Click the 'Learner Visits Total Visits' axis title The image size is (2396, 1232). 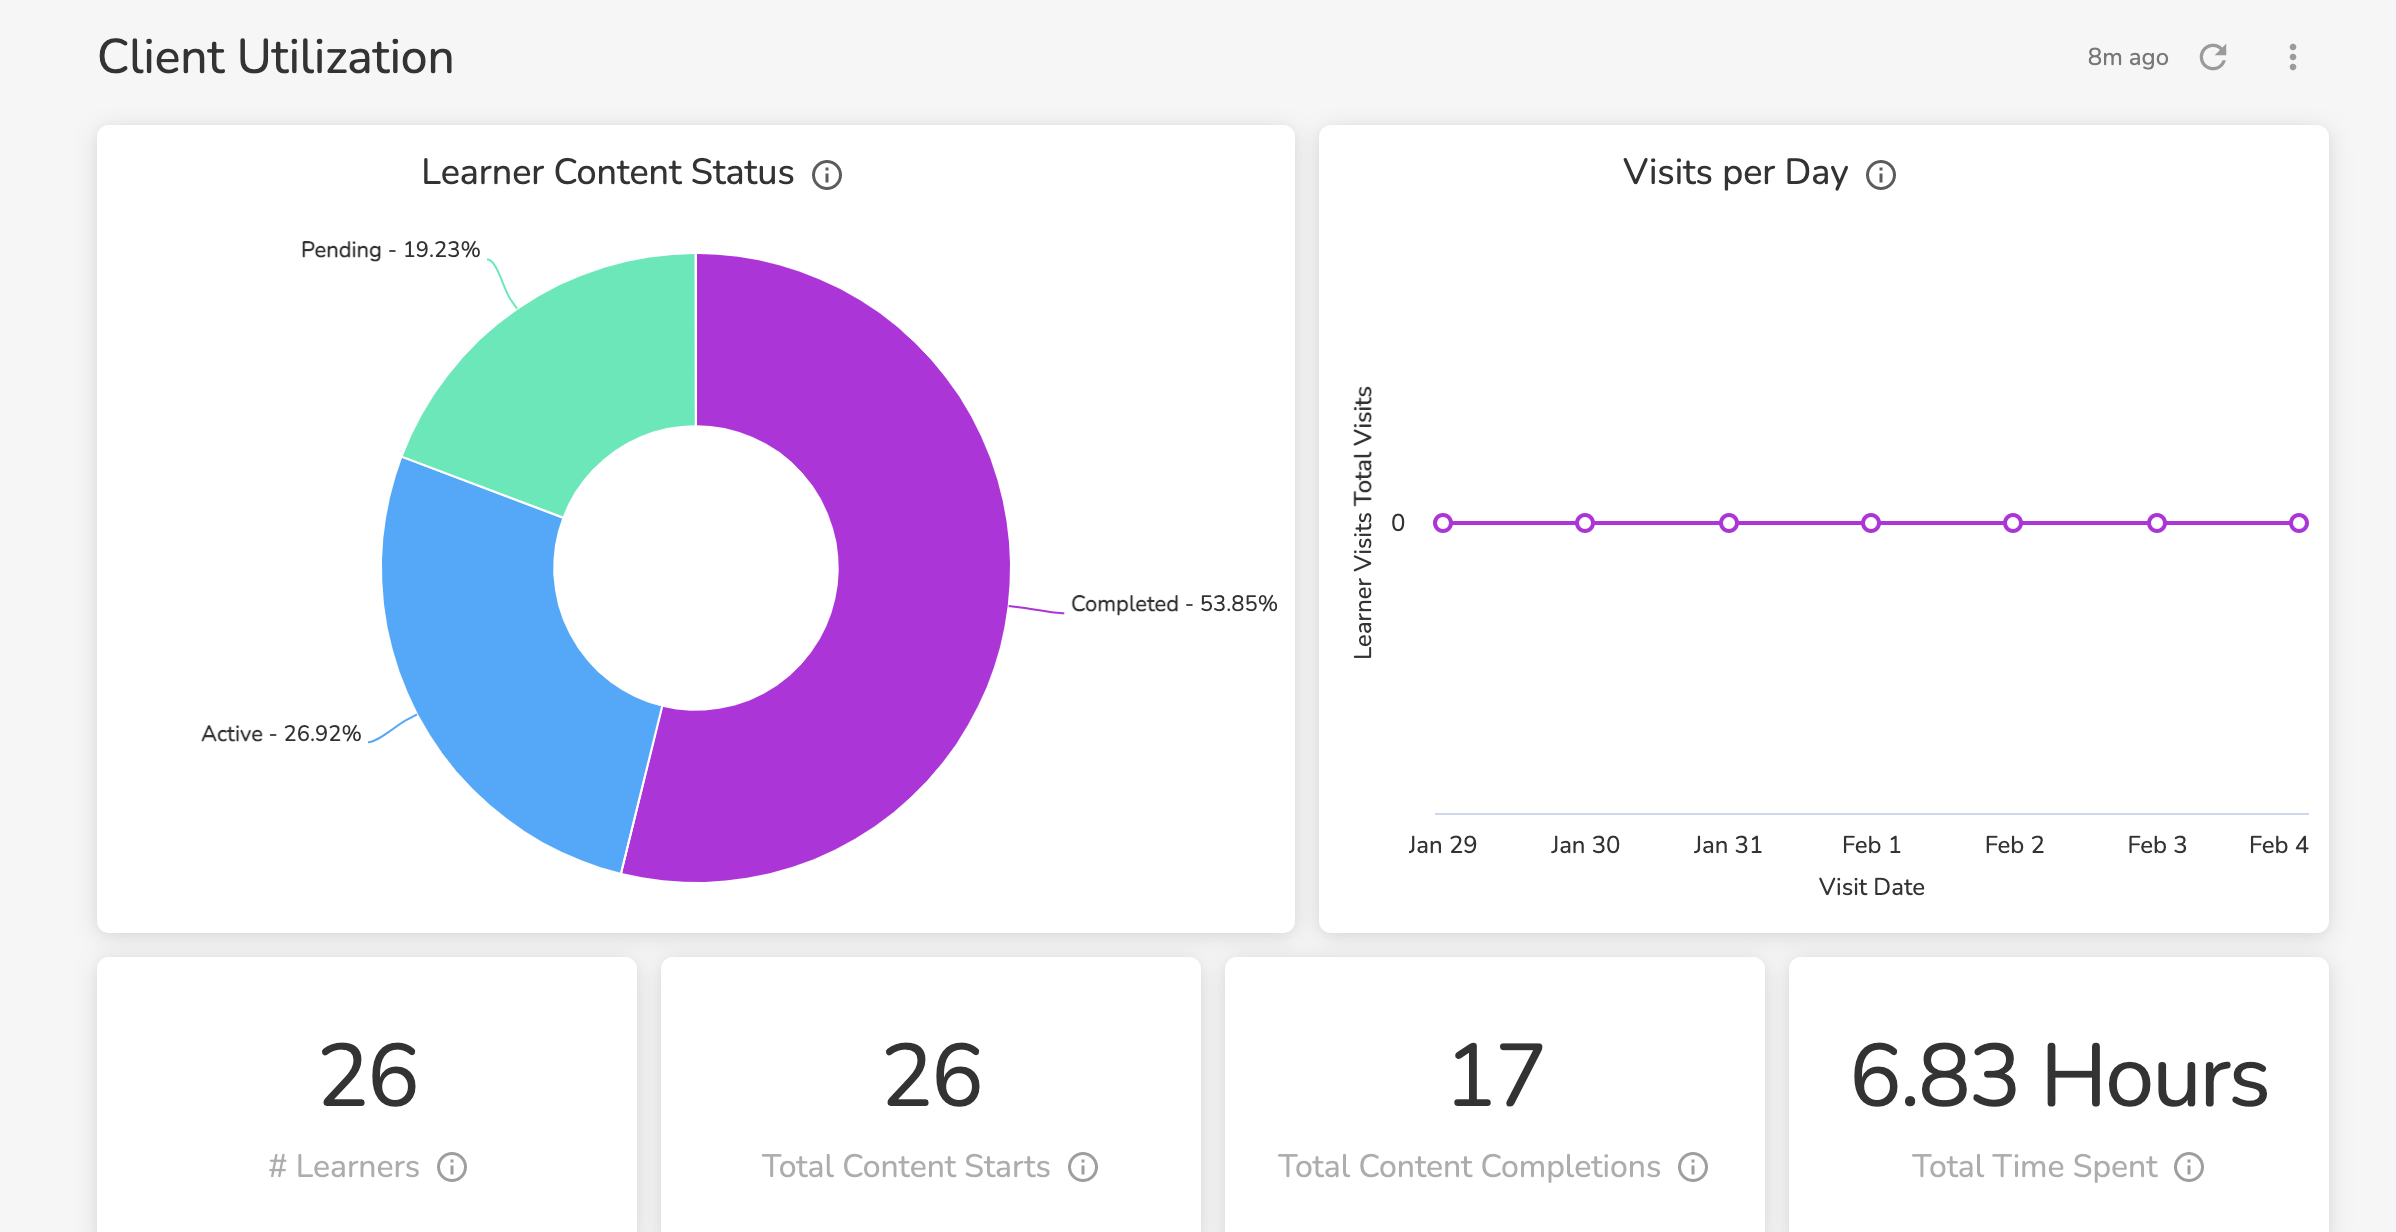coord(1363,523)
